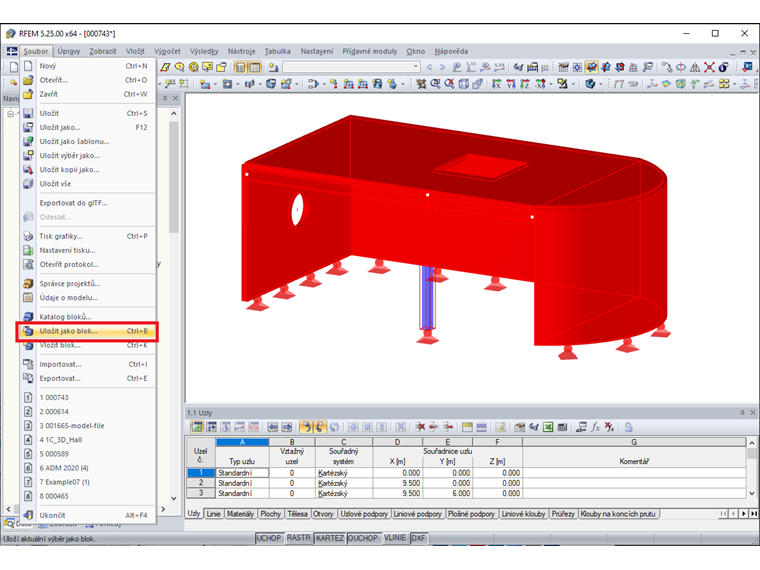Switch to the Průřezy table tab
Image resolution: width=760 pixels, height=570 pixels.
(x=563, y=514)
